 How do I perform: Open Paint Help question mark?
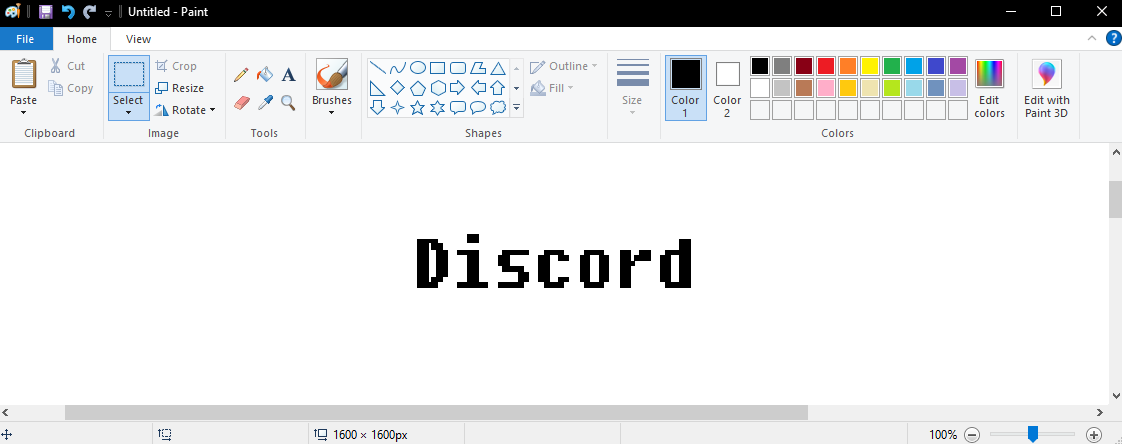[1113, 39]
